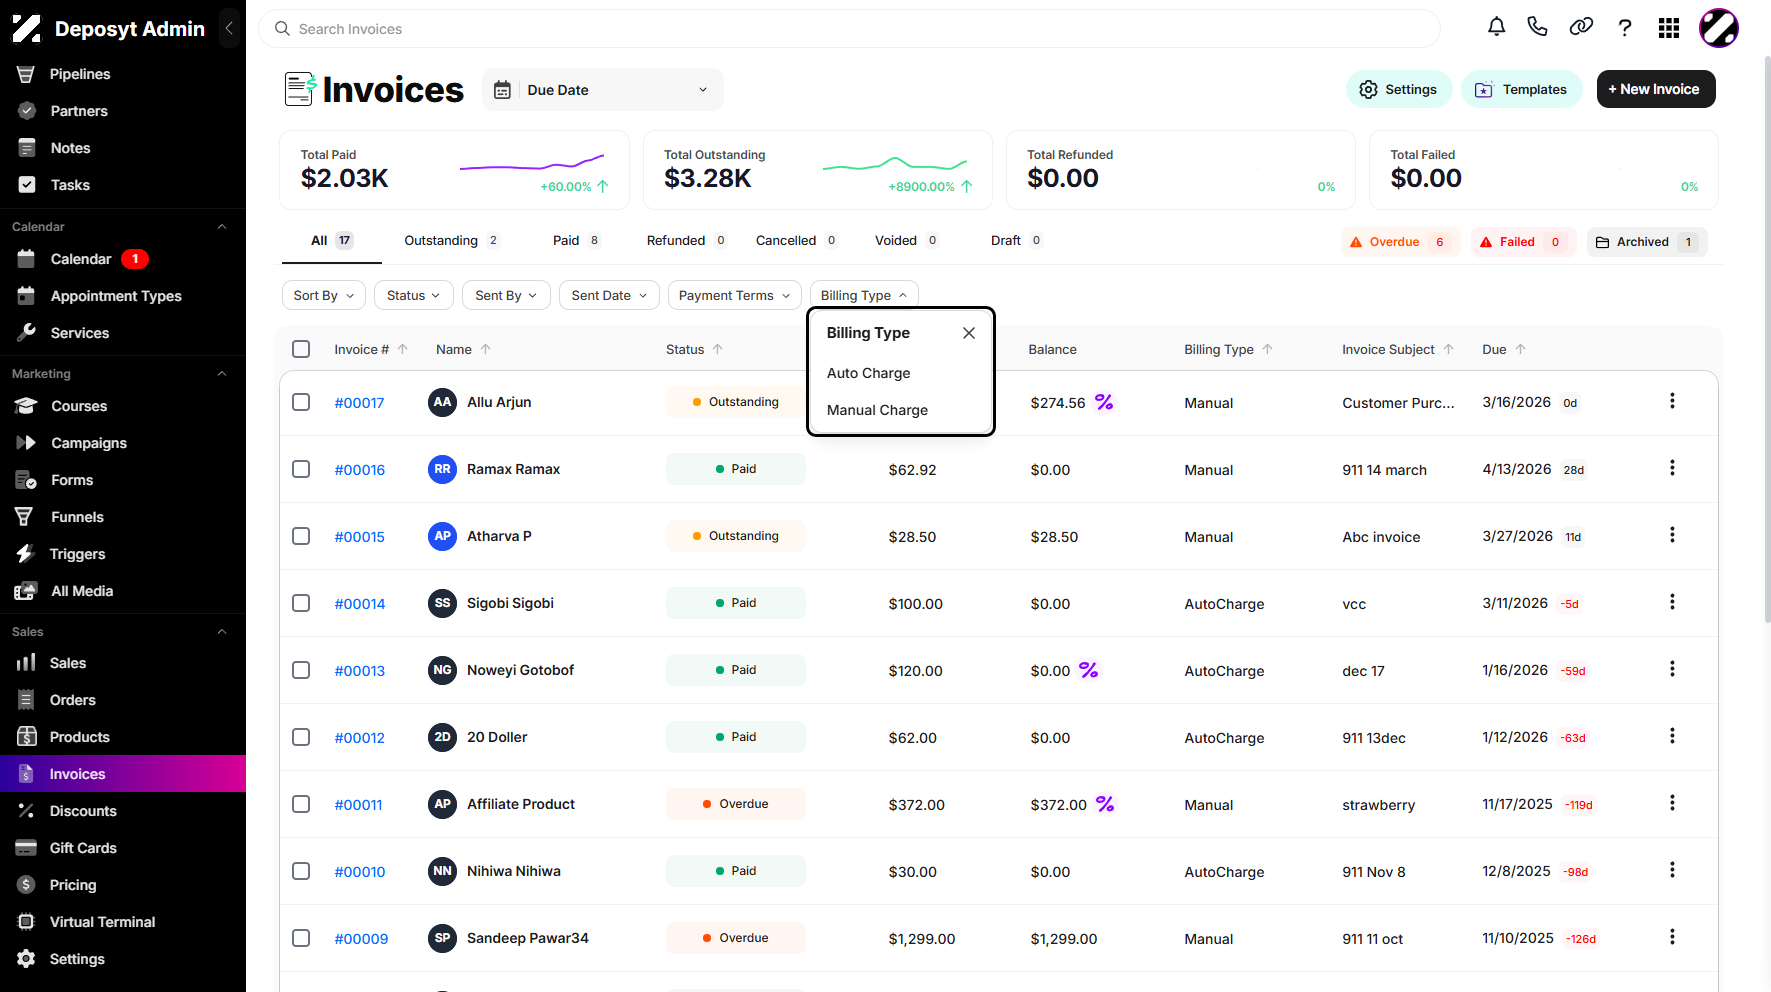This screenshot has width=1771, height=992.
Task: Collapse the sidebar with the arrow icon
Action: click(x=229, y=28)
